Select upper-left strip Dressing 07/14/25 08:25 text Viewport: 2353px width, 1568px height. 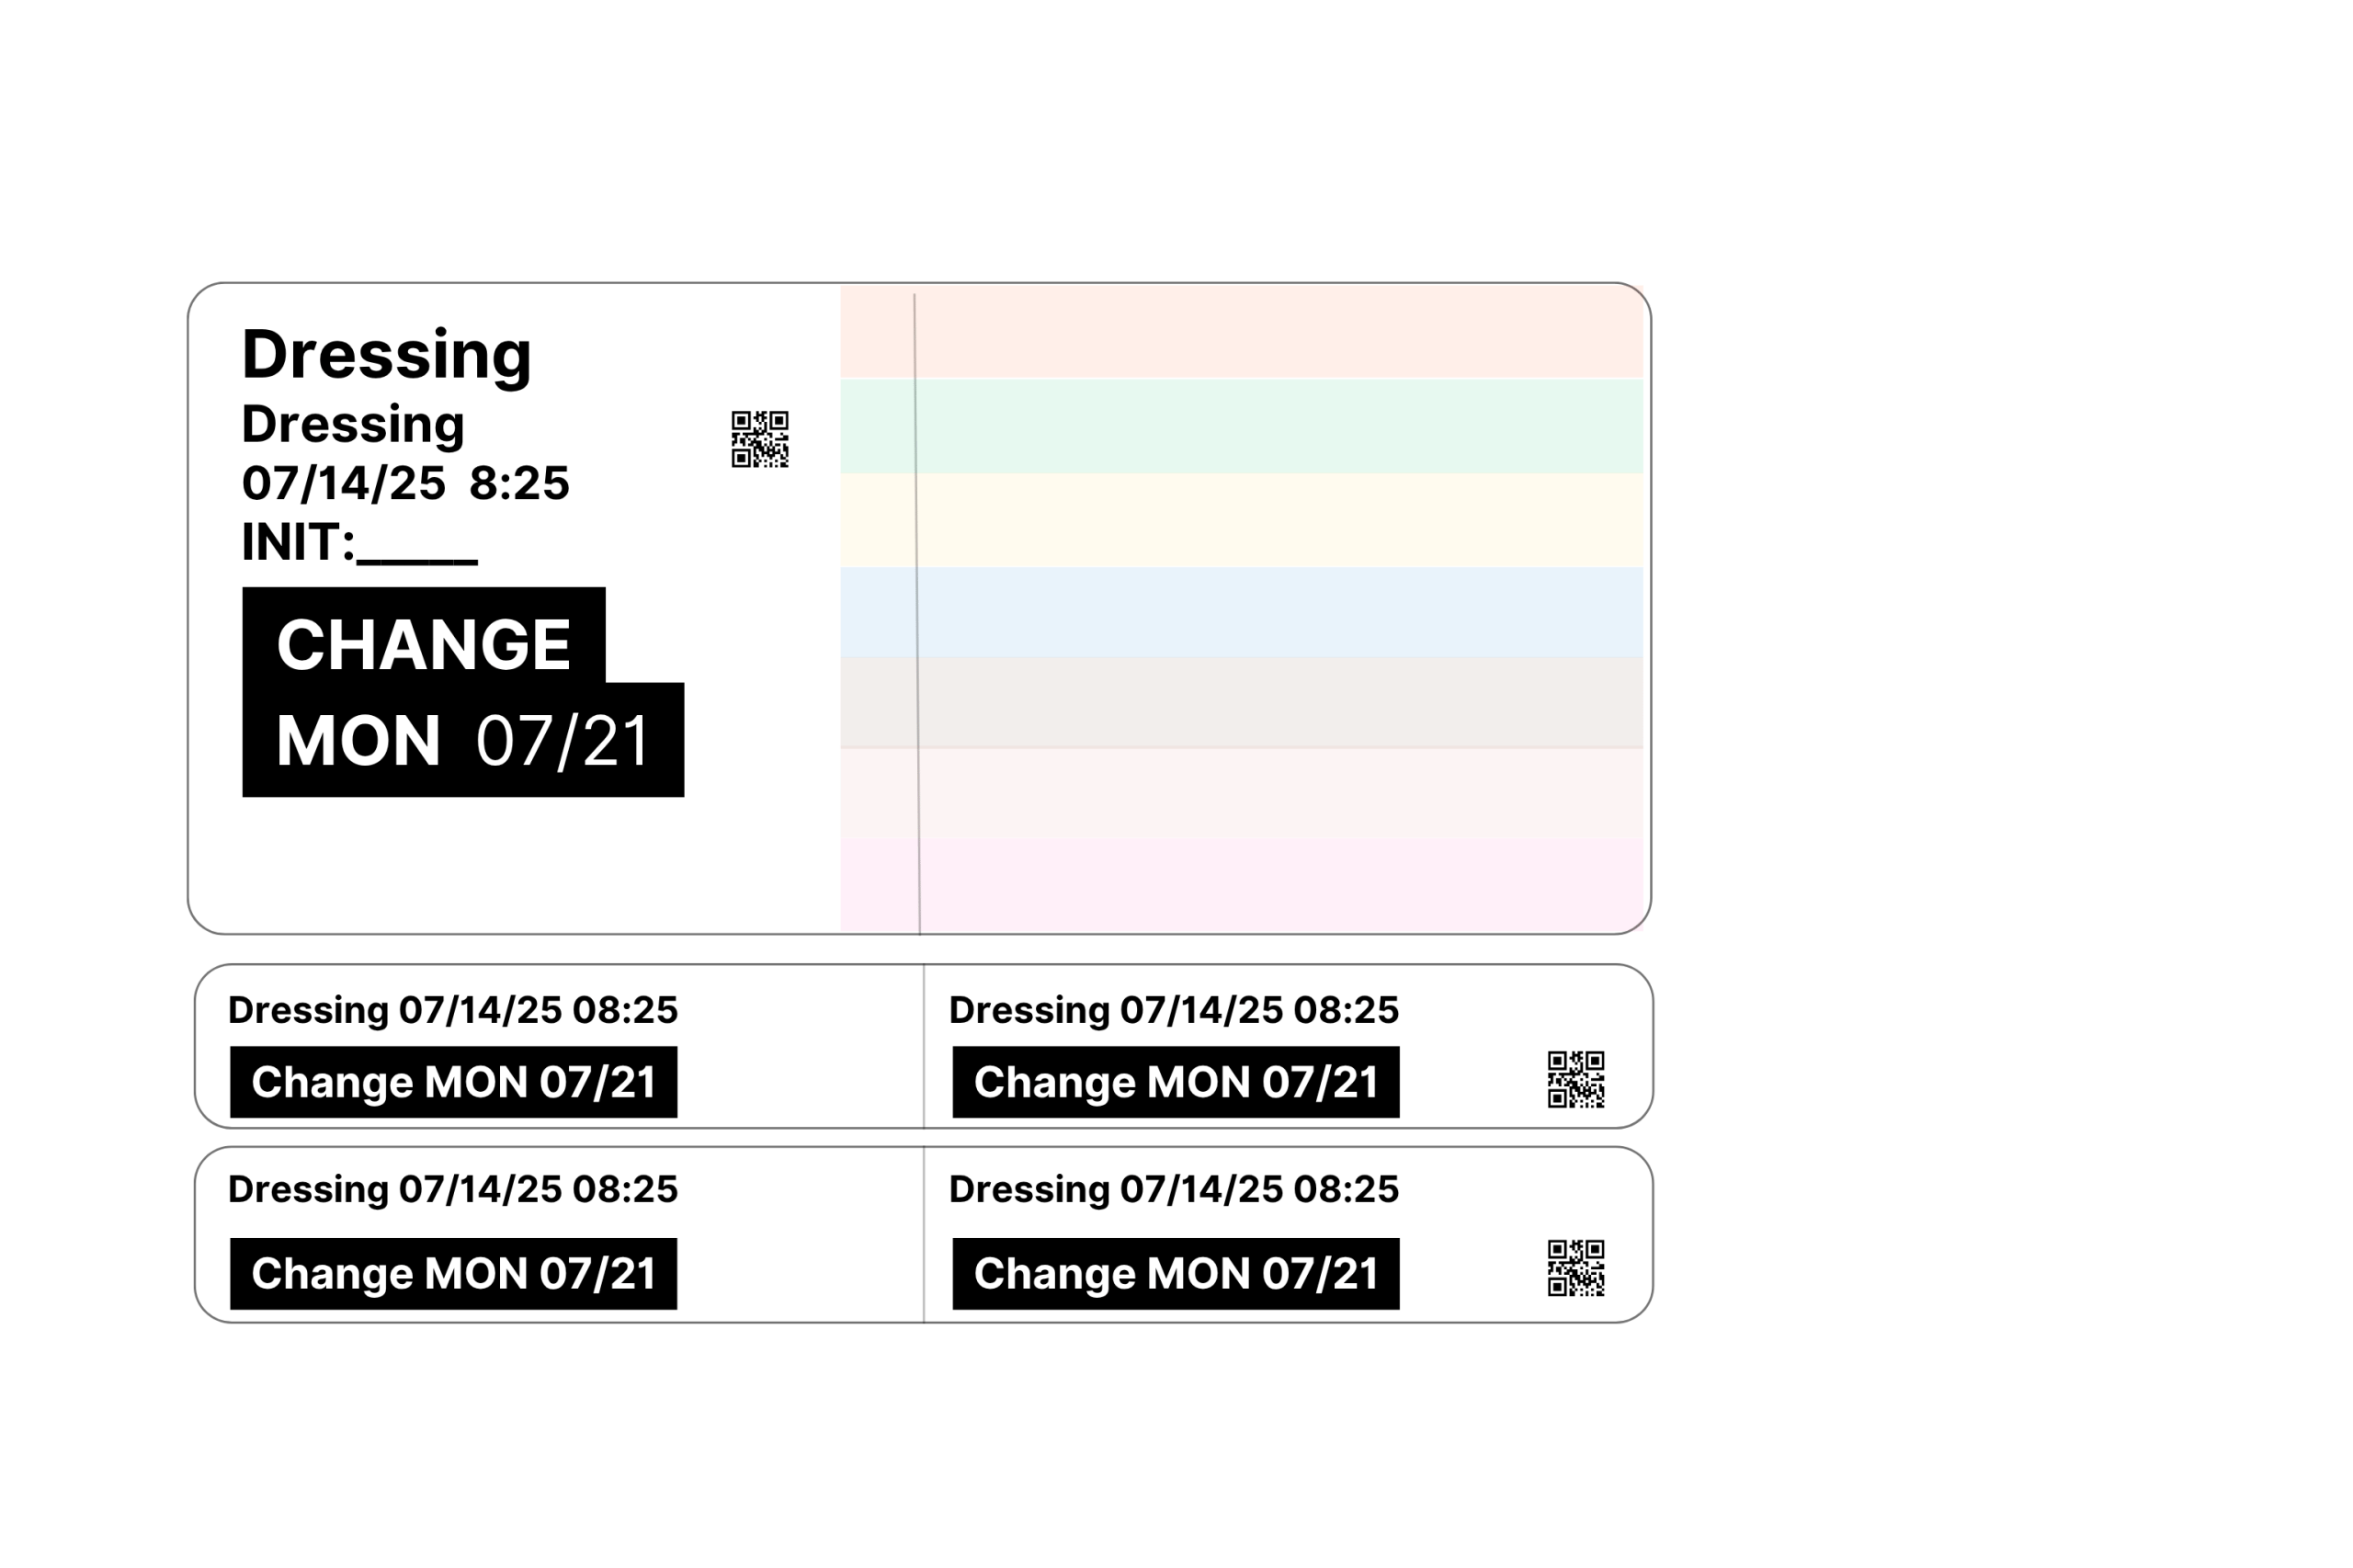pos(453,1011)
